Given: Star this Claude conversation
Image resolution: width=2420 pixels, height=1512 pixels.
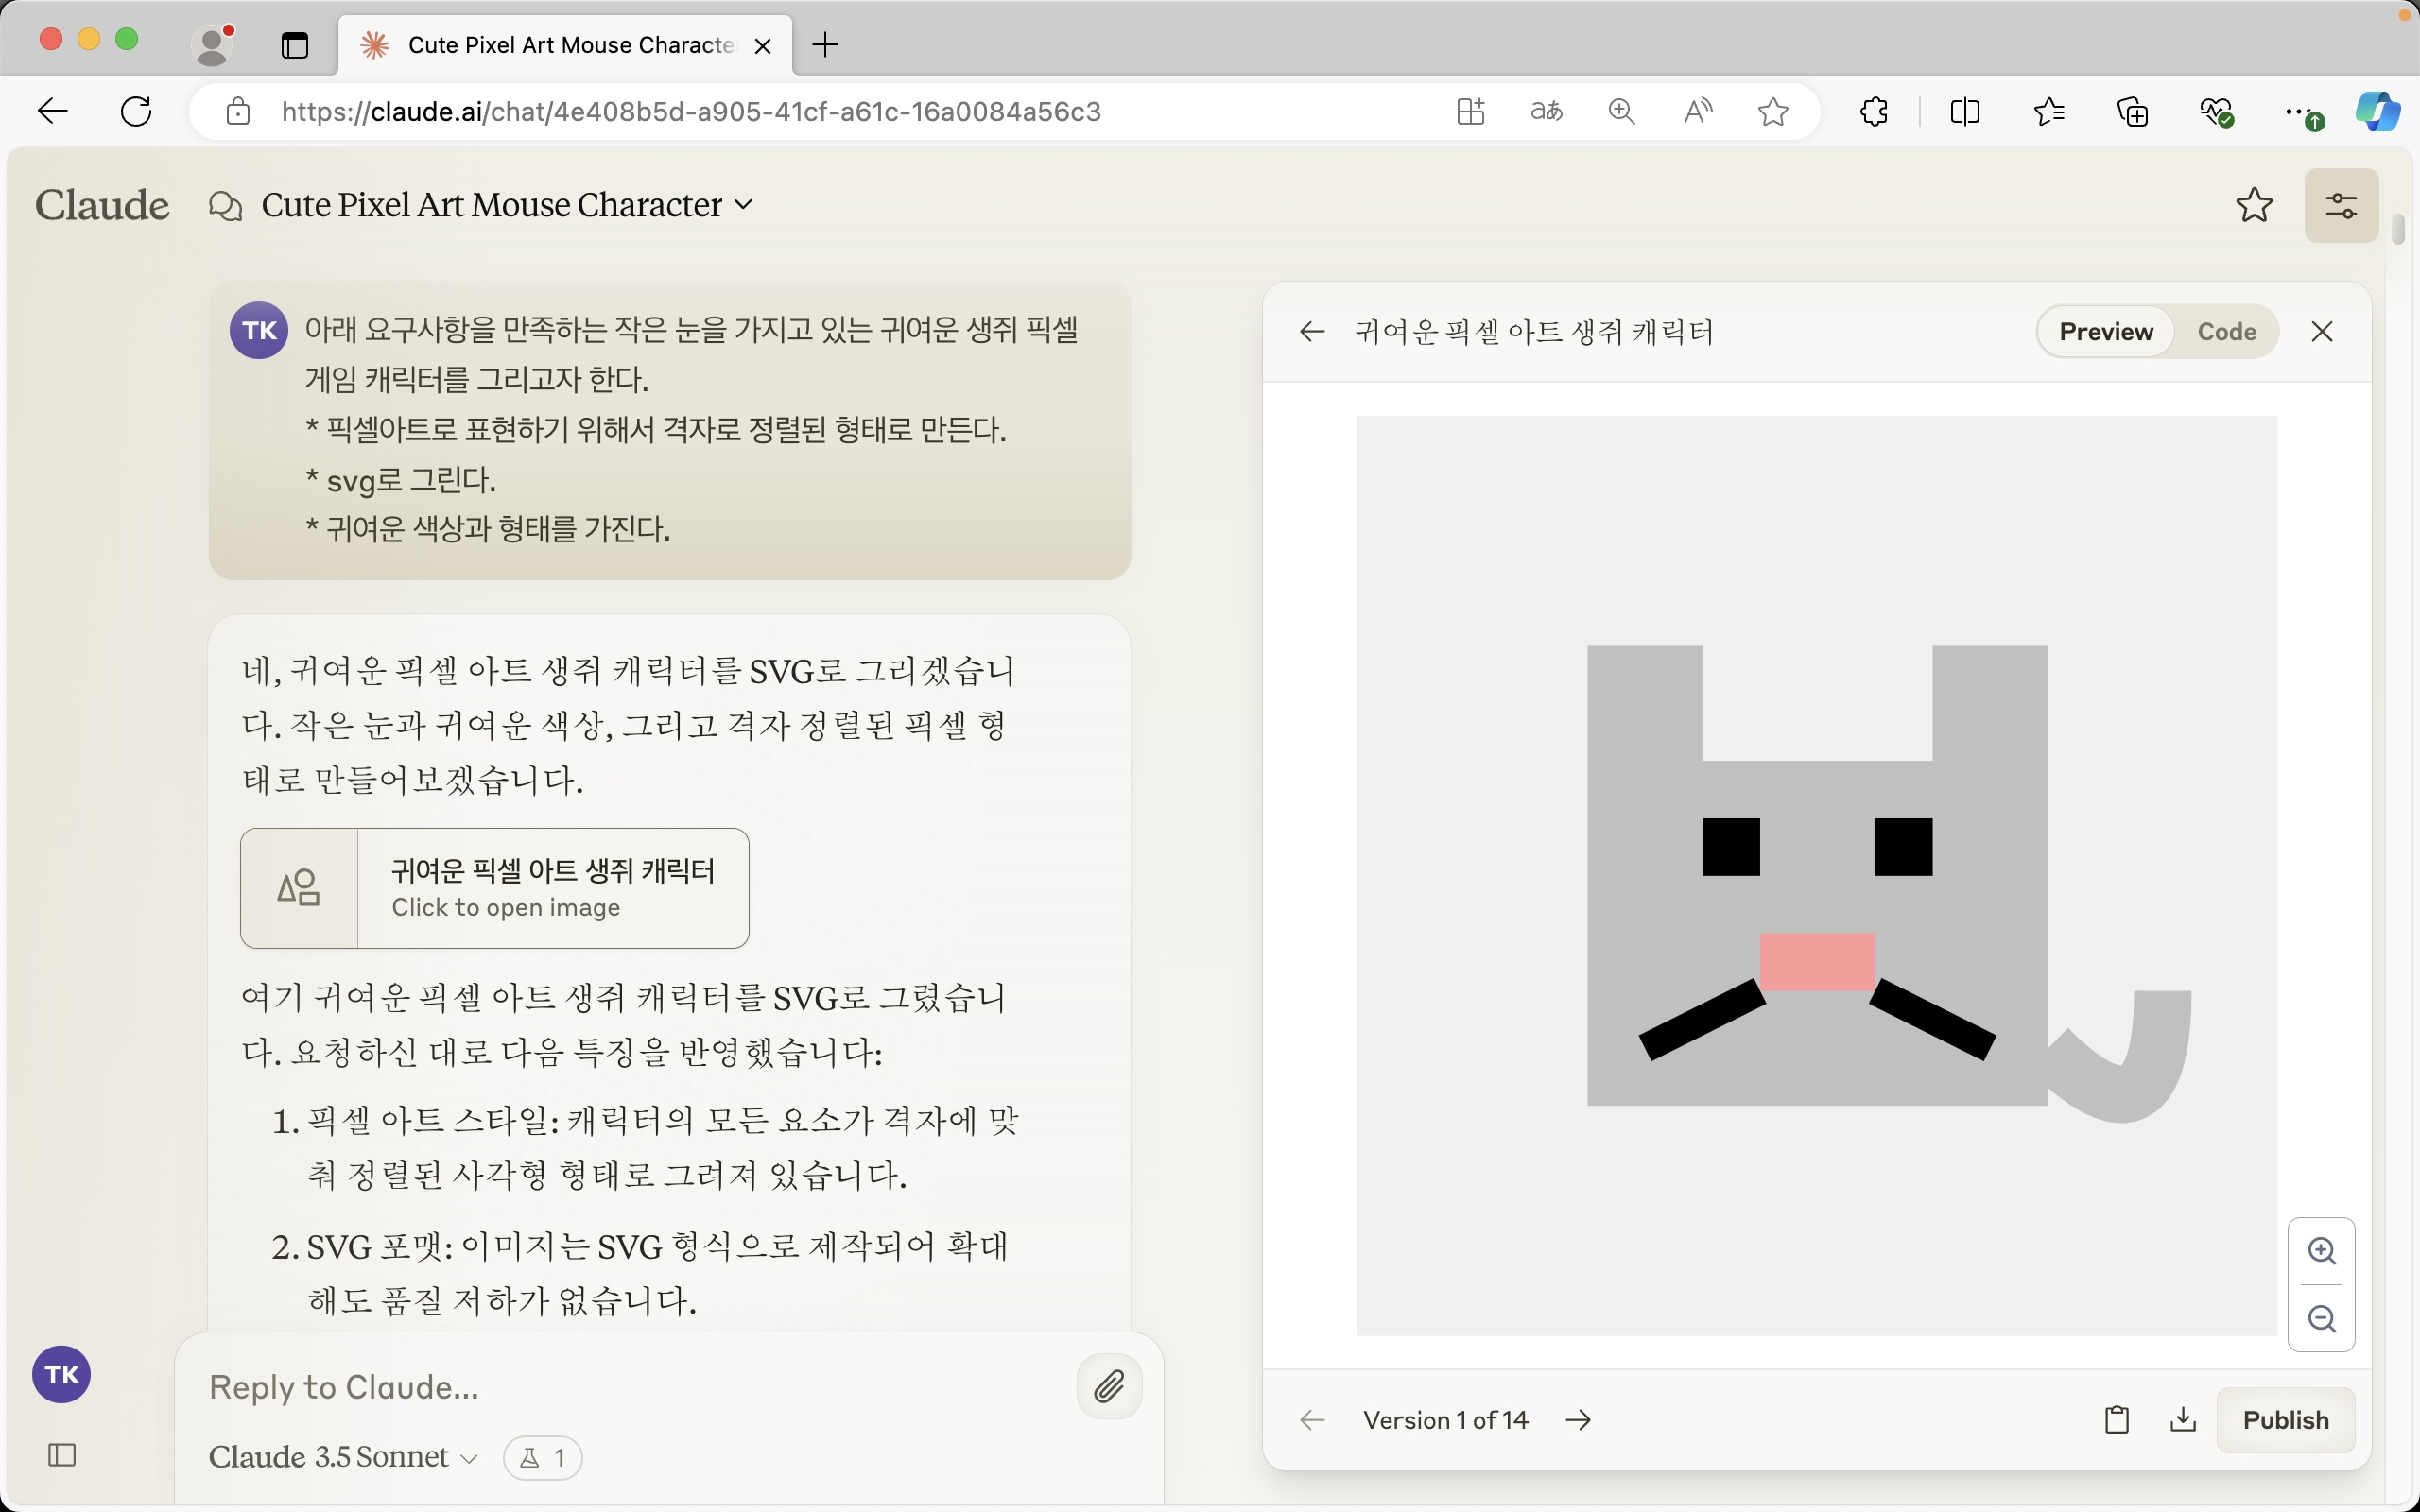Looking at the screenshot, I should point(2254,205).
